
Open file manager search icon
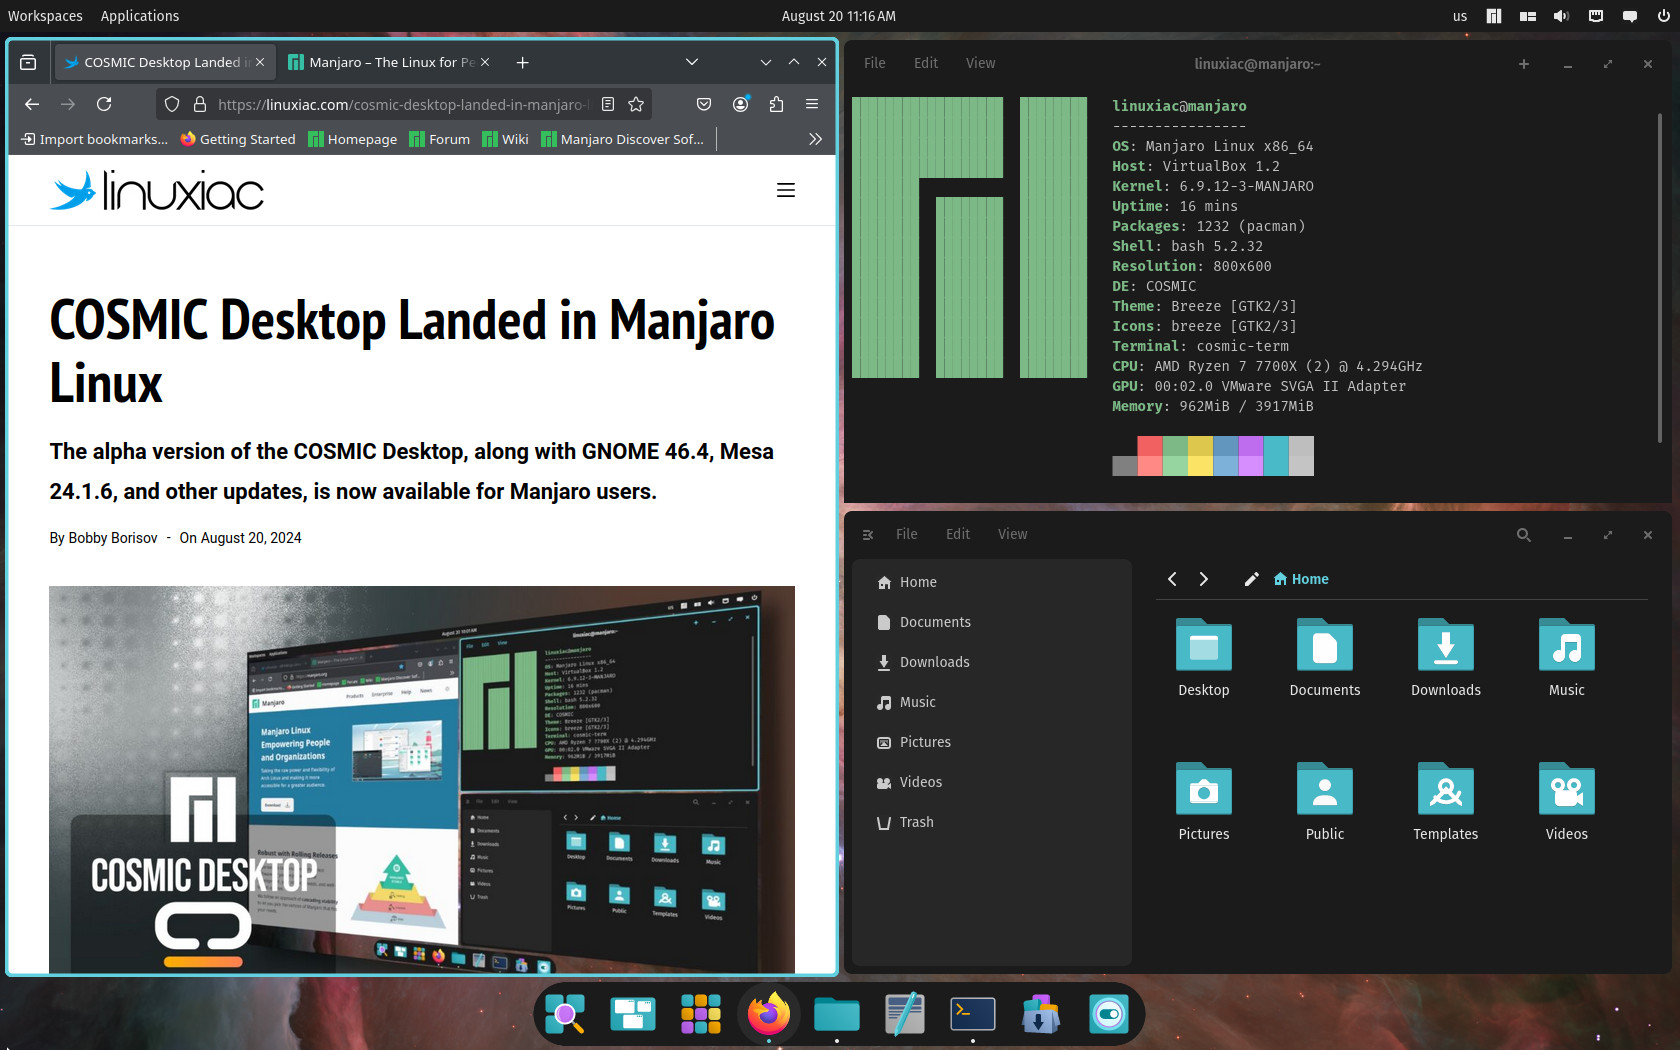pyautogui.click(x=1524, y=535)
